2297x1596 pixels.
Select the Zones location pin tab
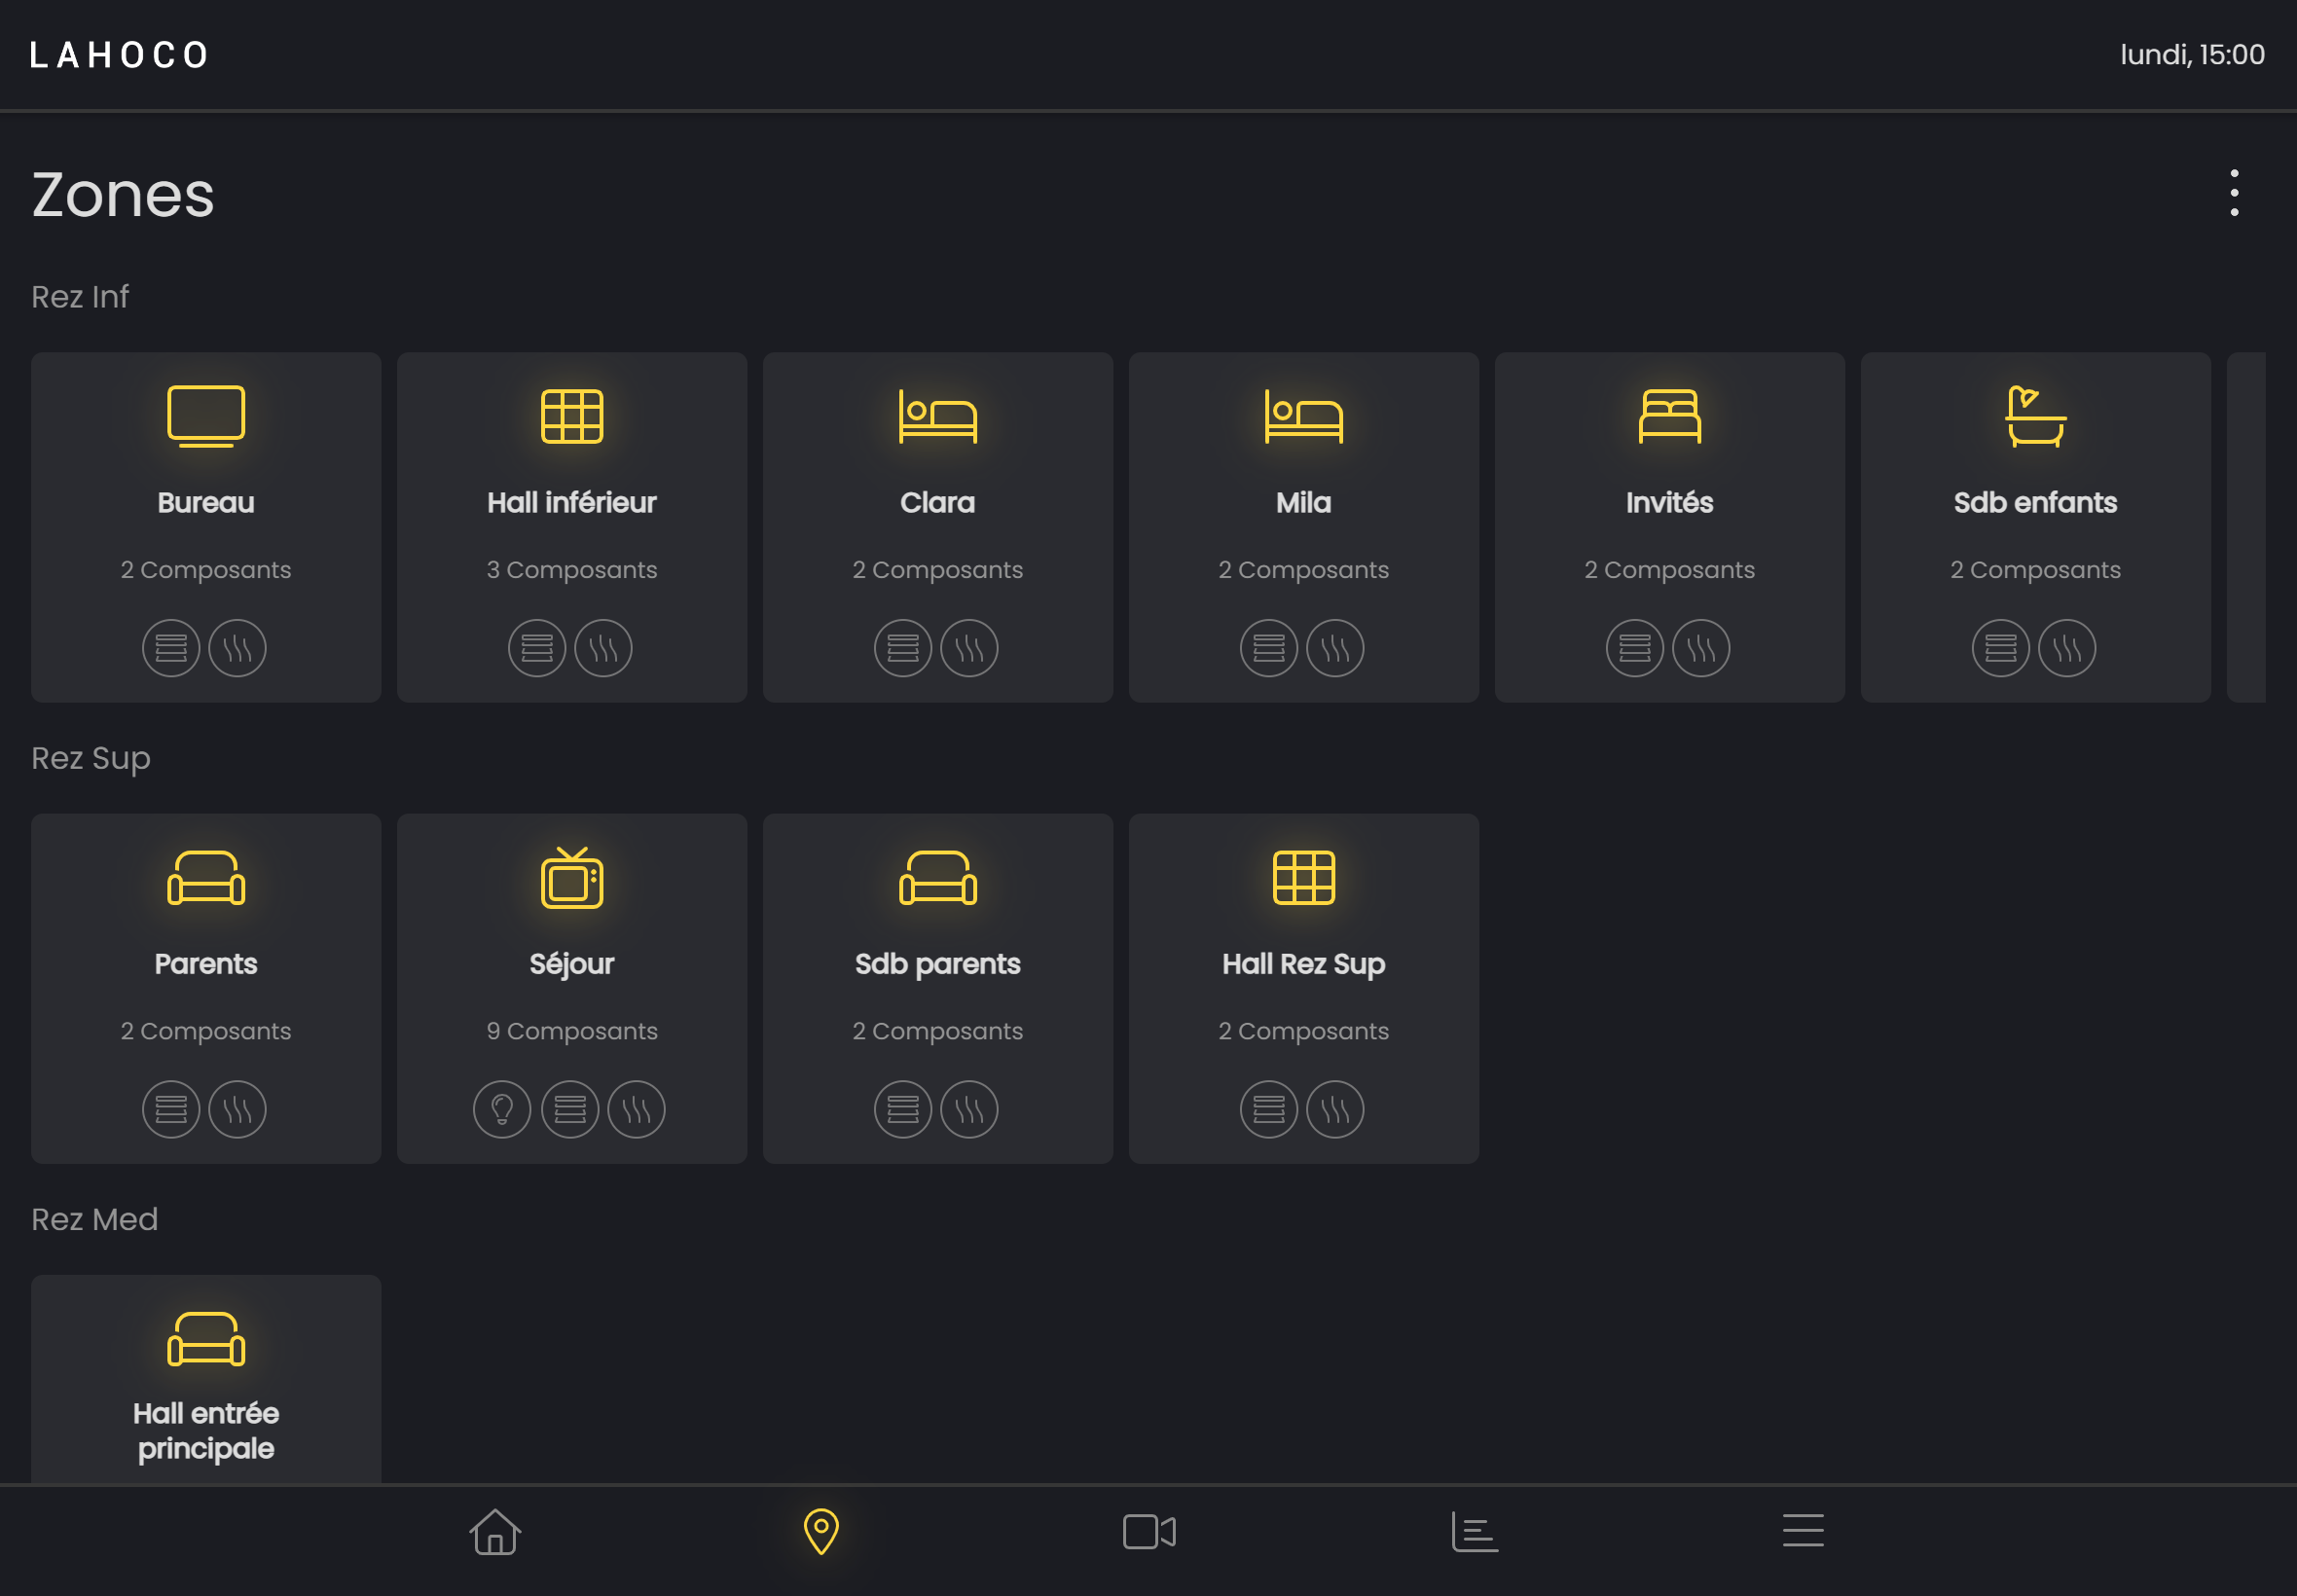tap(821, 1531)
